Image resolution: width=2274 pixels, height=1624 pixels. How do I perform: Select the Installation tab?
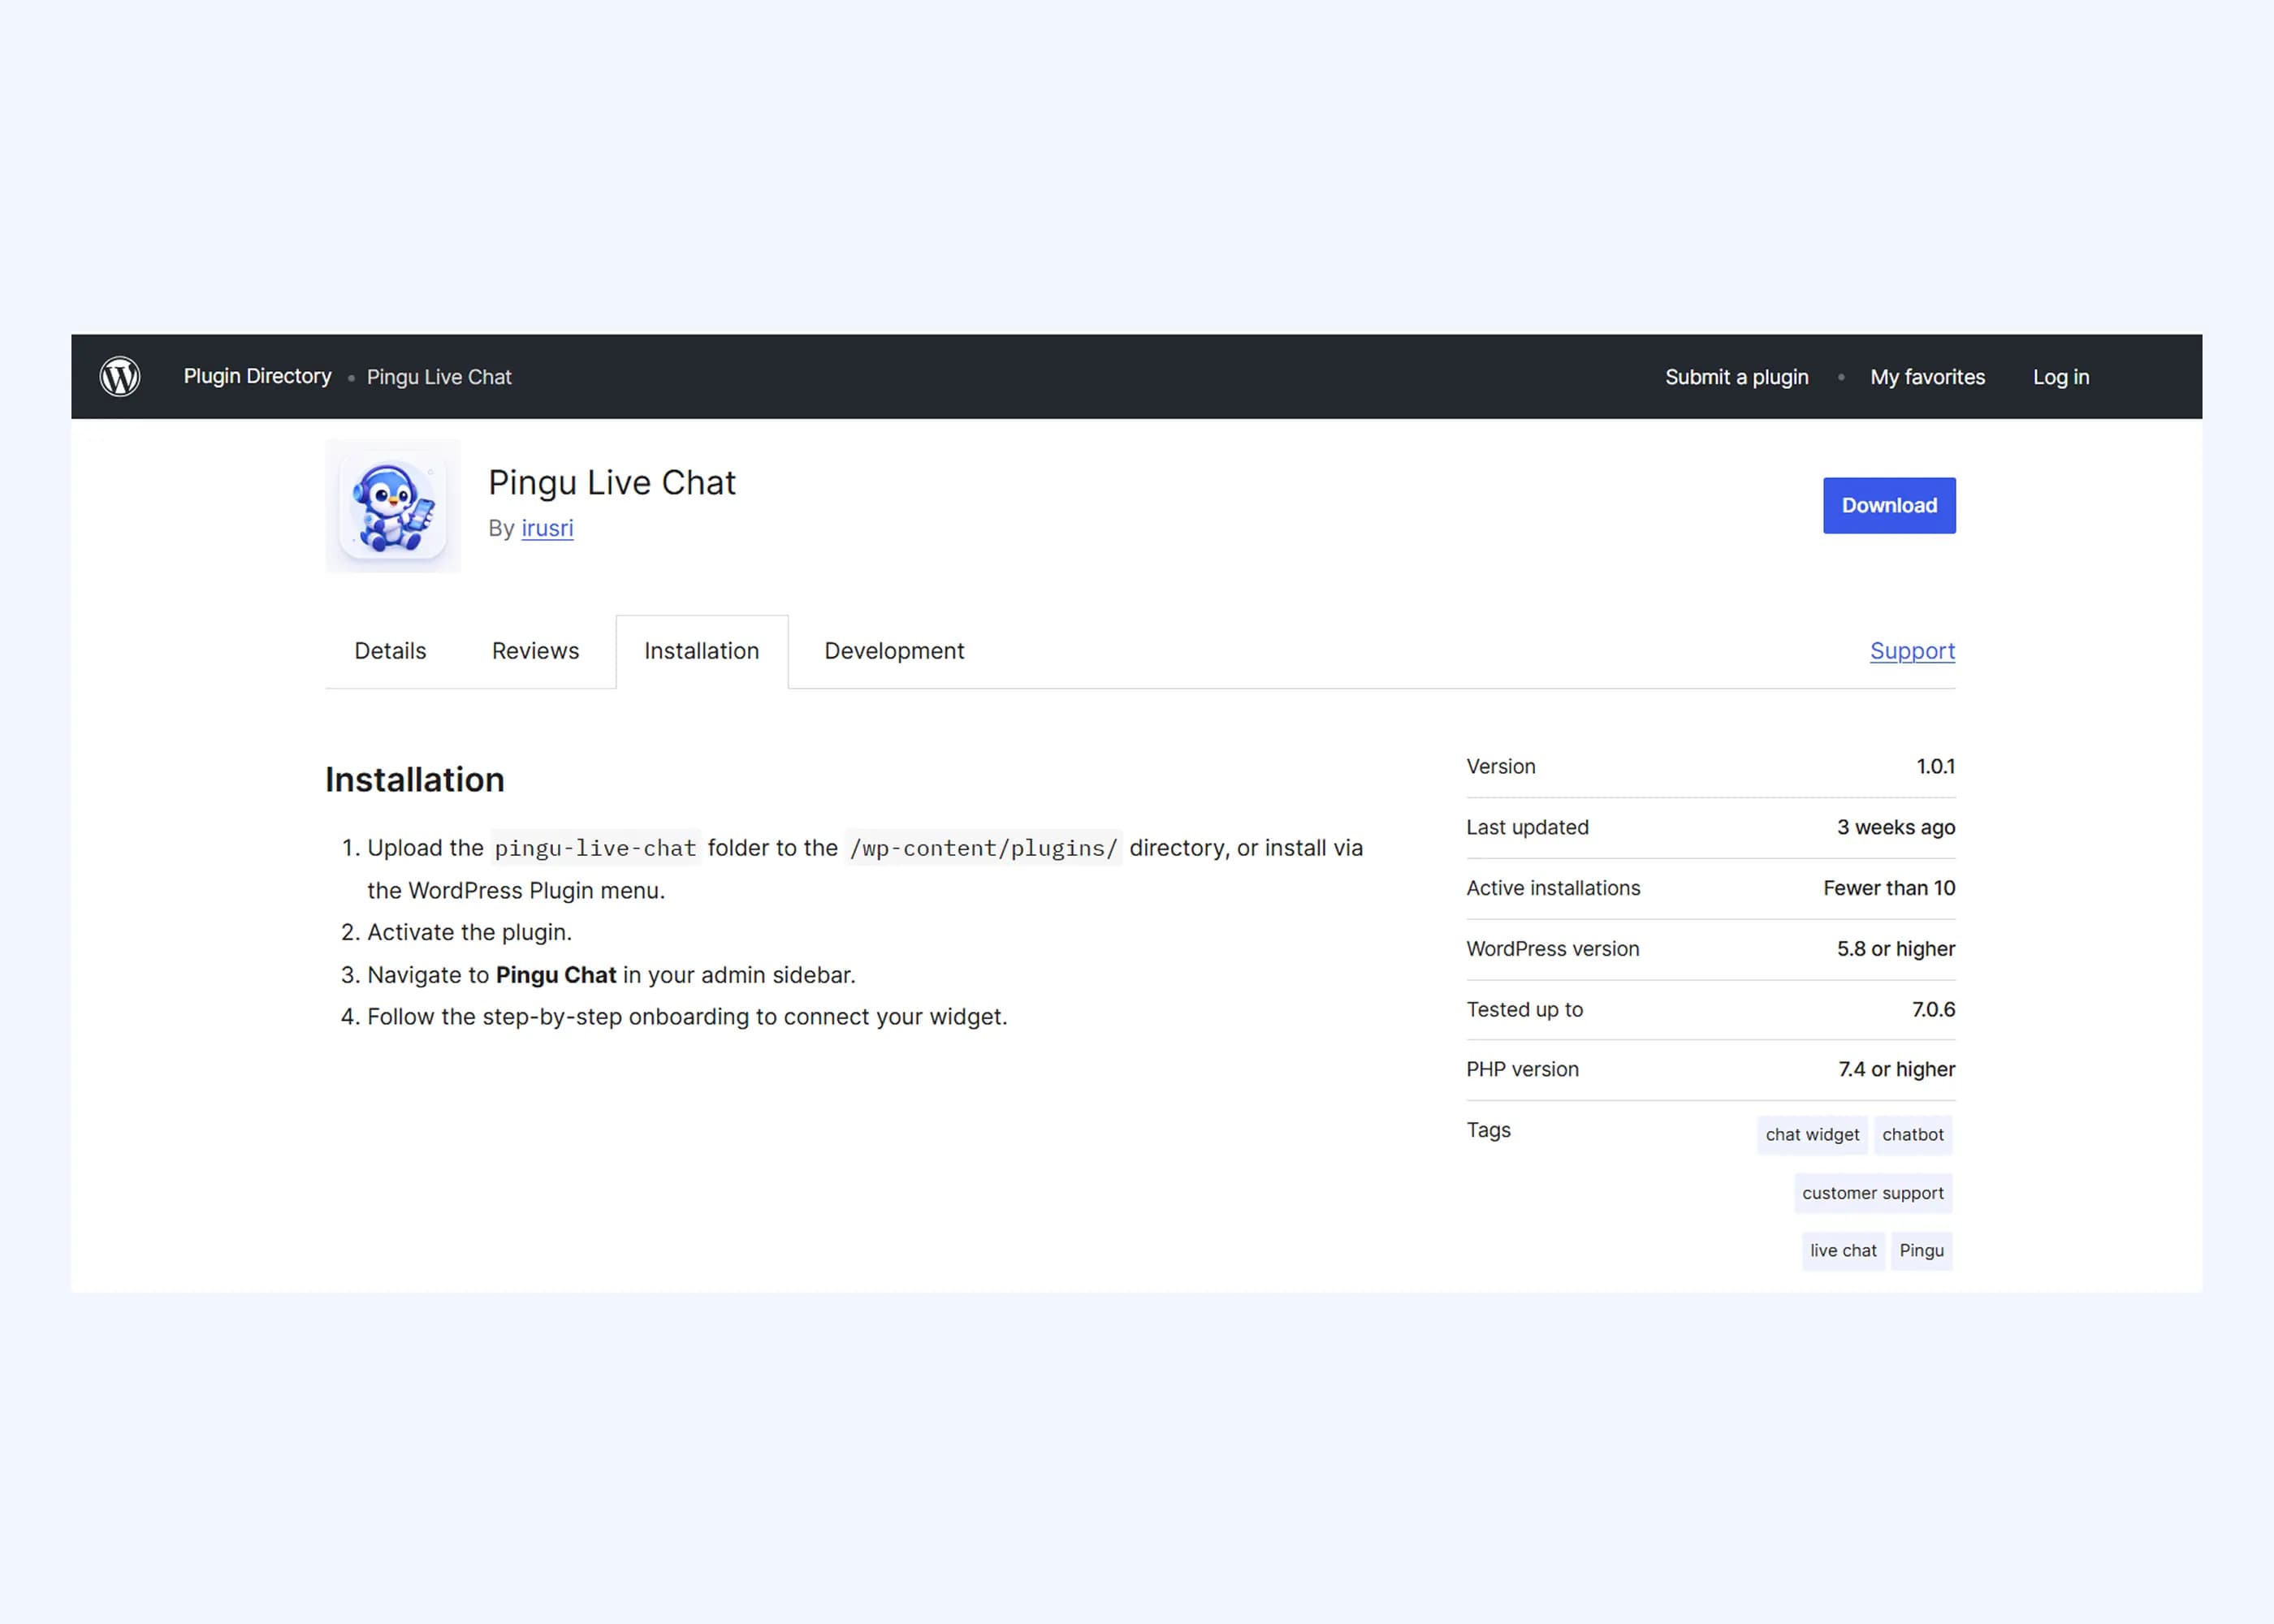(x=702, y=651)
